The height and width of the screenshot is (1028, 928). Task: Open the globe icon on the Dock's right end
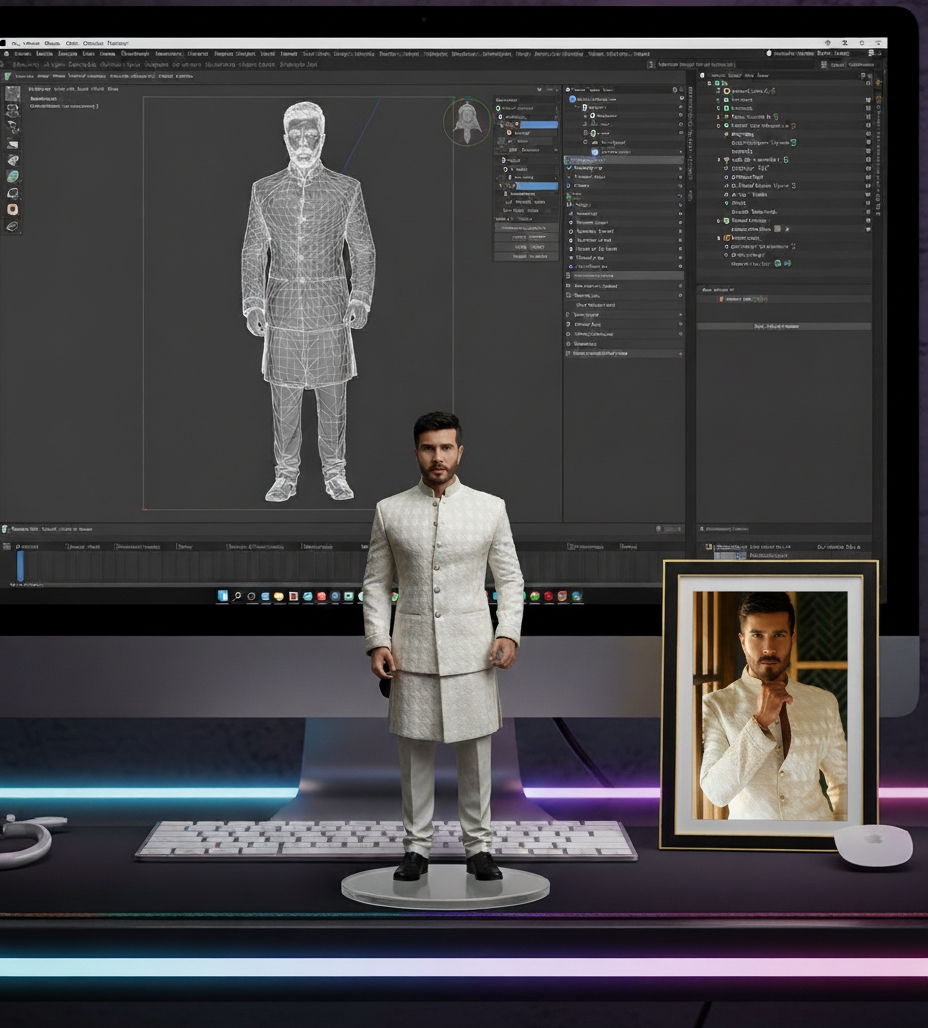(576, 596)
